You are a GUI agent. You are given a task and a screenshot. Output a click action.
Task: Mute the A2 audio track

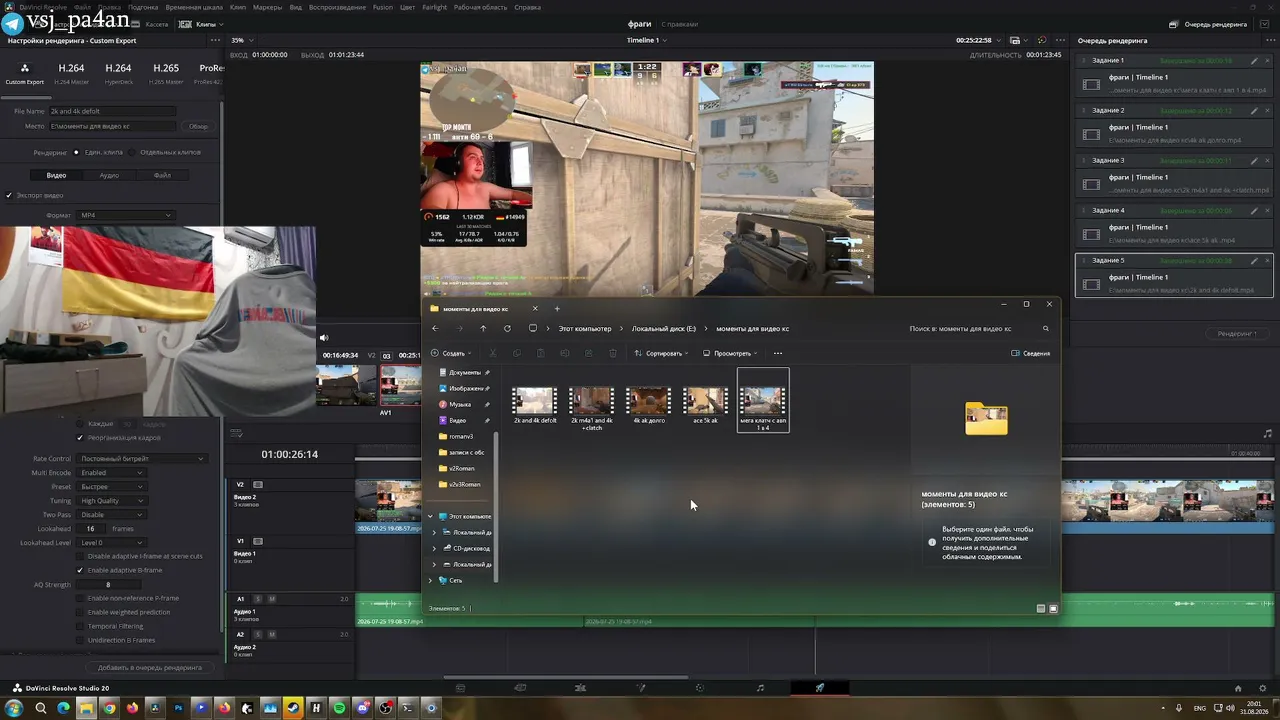272,635
